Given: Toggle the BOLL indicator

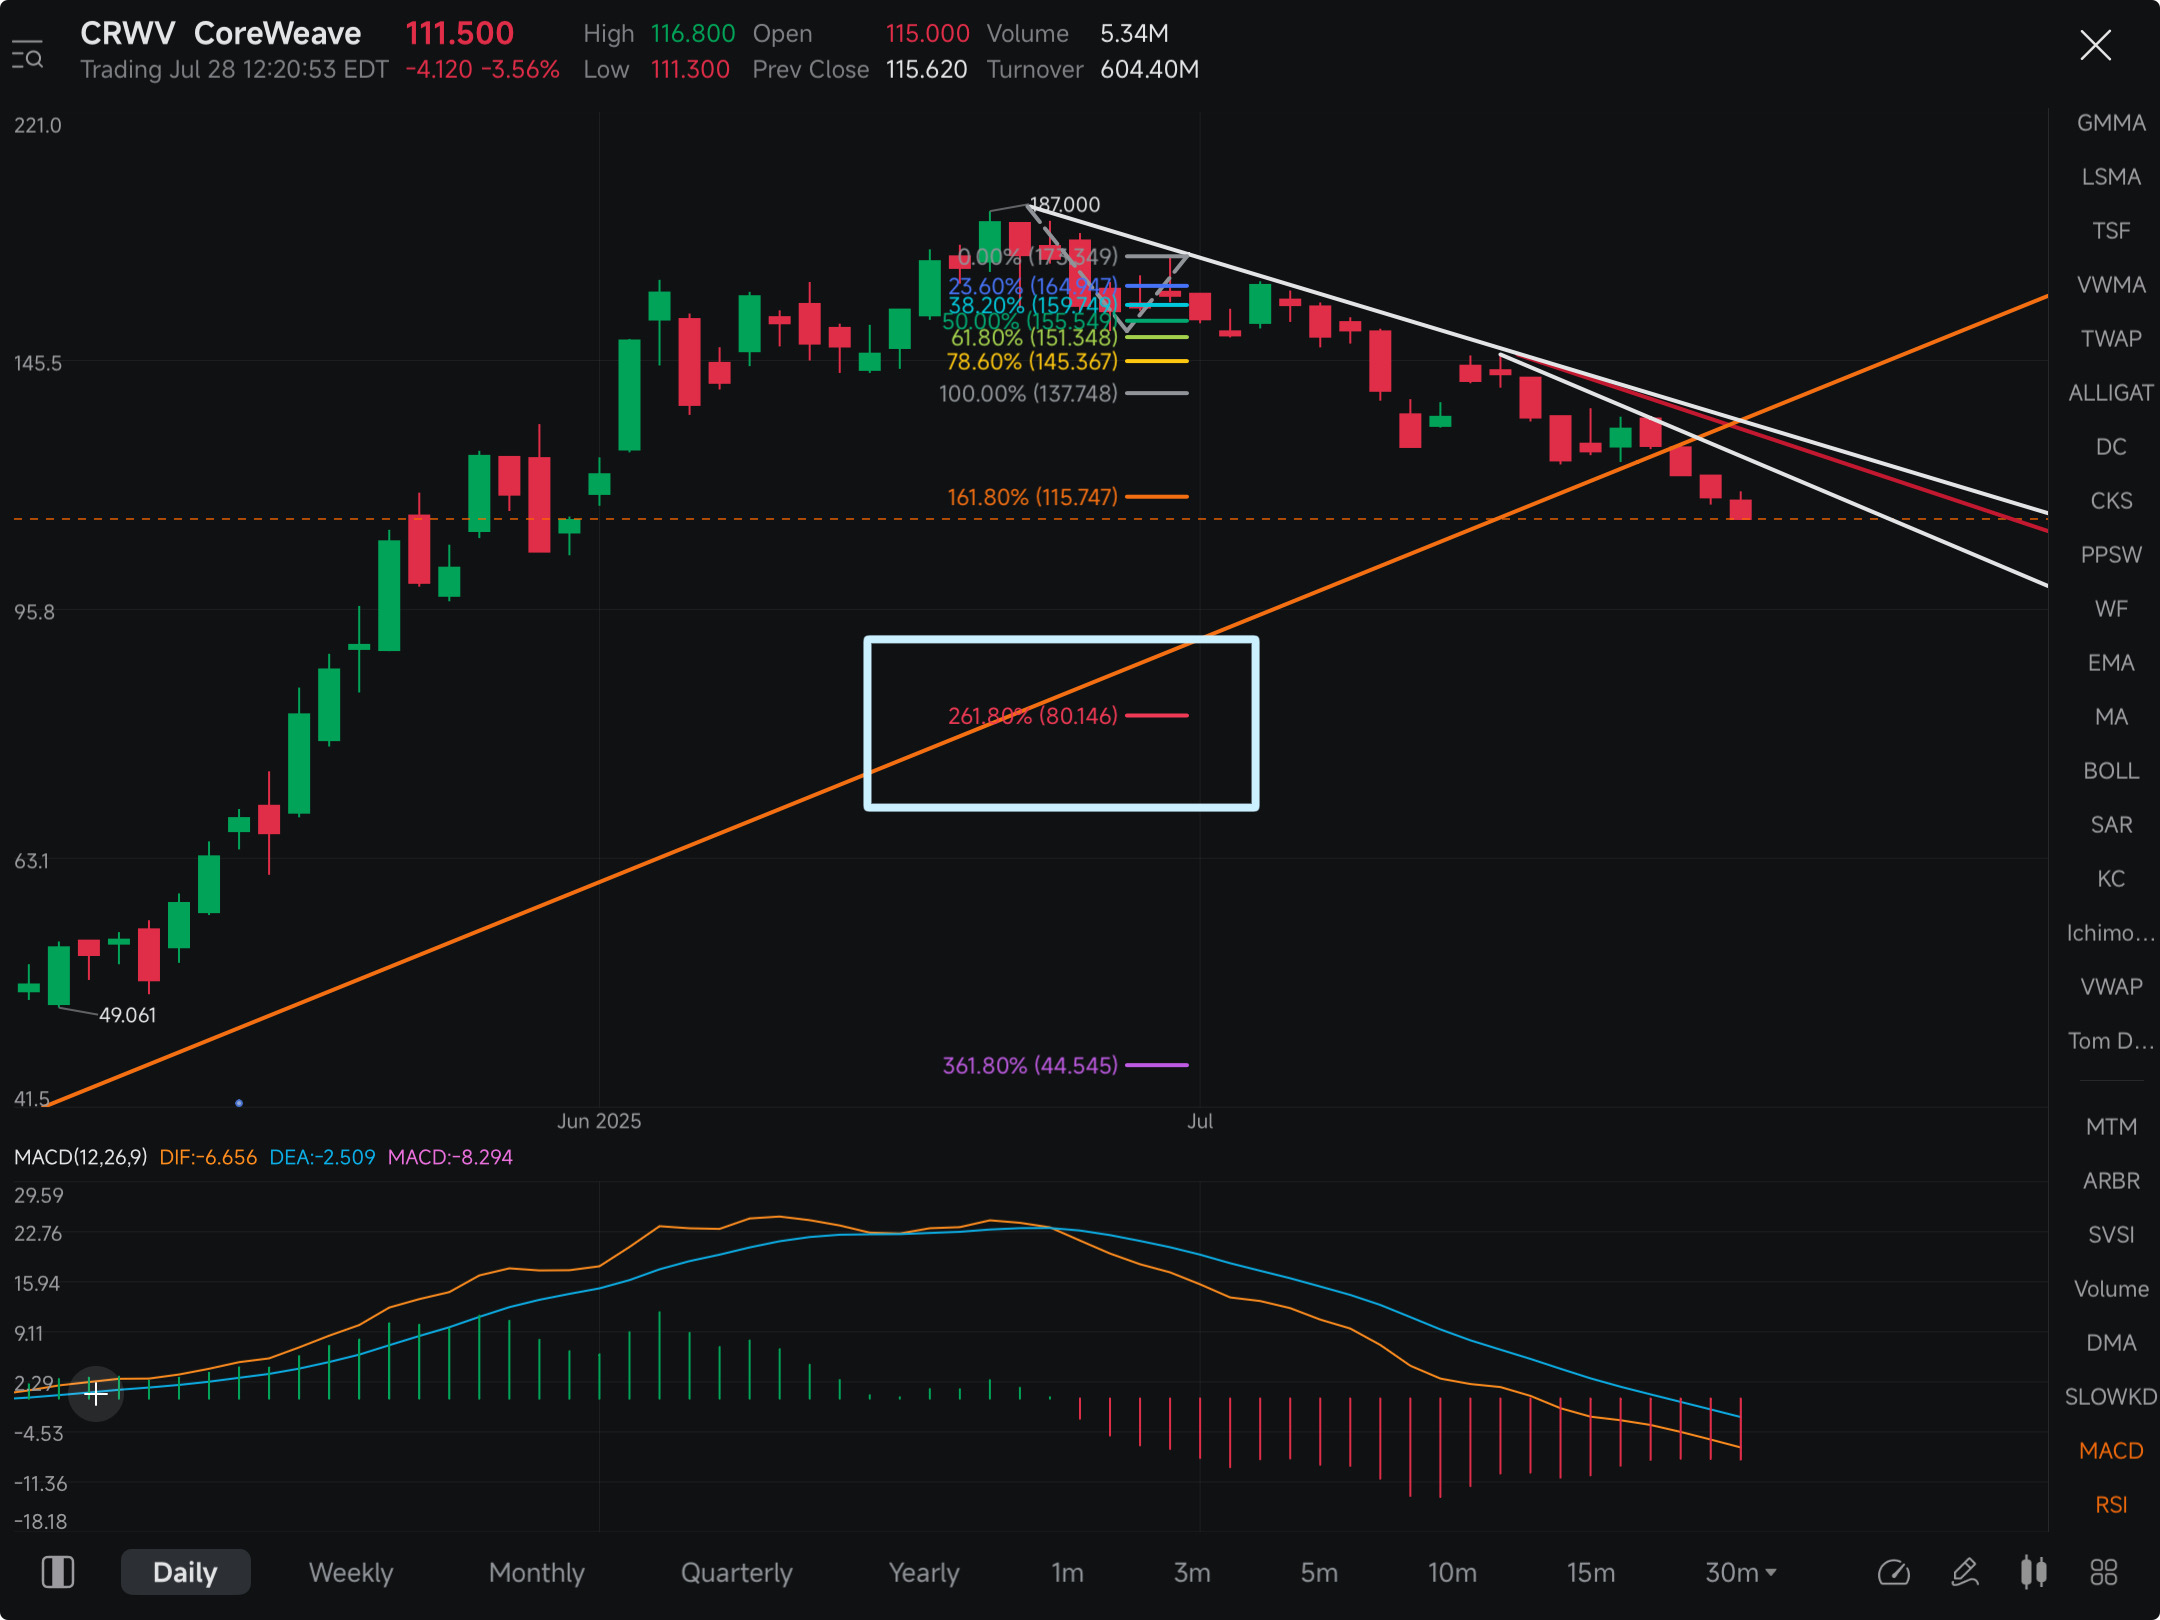Looking at the screenshot, I should 2111,771.
